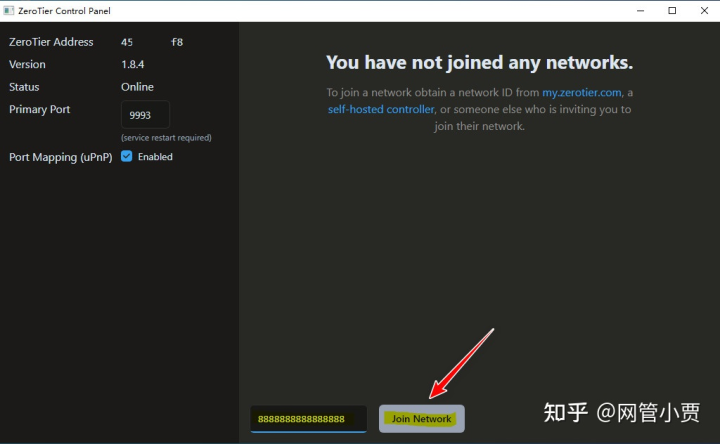Click the Status label

pyautogui.click(x=24, y=87)
